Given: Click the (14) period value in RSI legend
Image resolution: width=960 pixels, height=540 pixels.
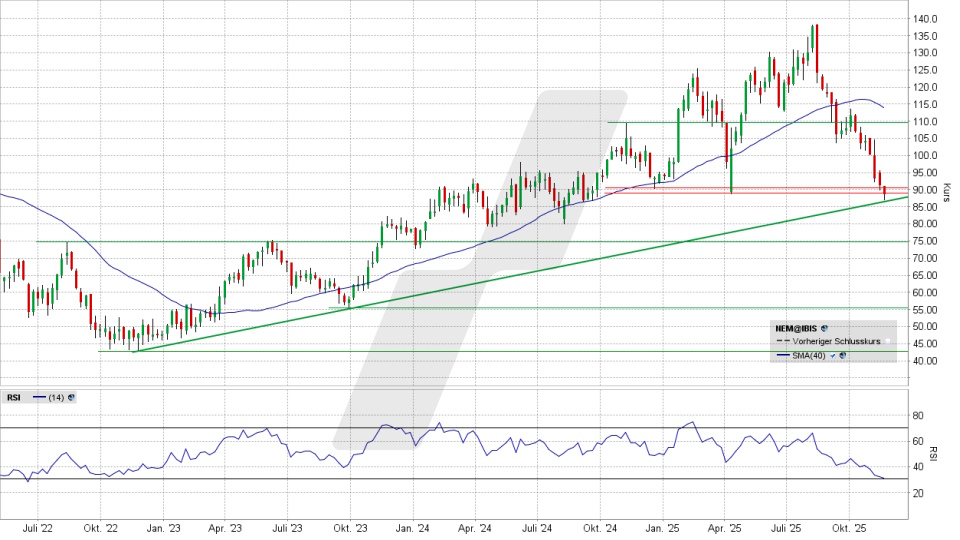Looking at the screenshot, I should pyautogui.click(x=57, y=397).
